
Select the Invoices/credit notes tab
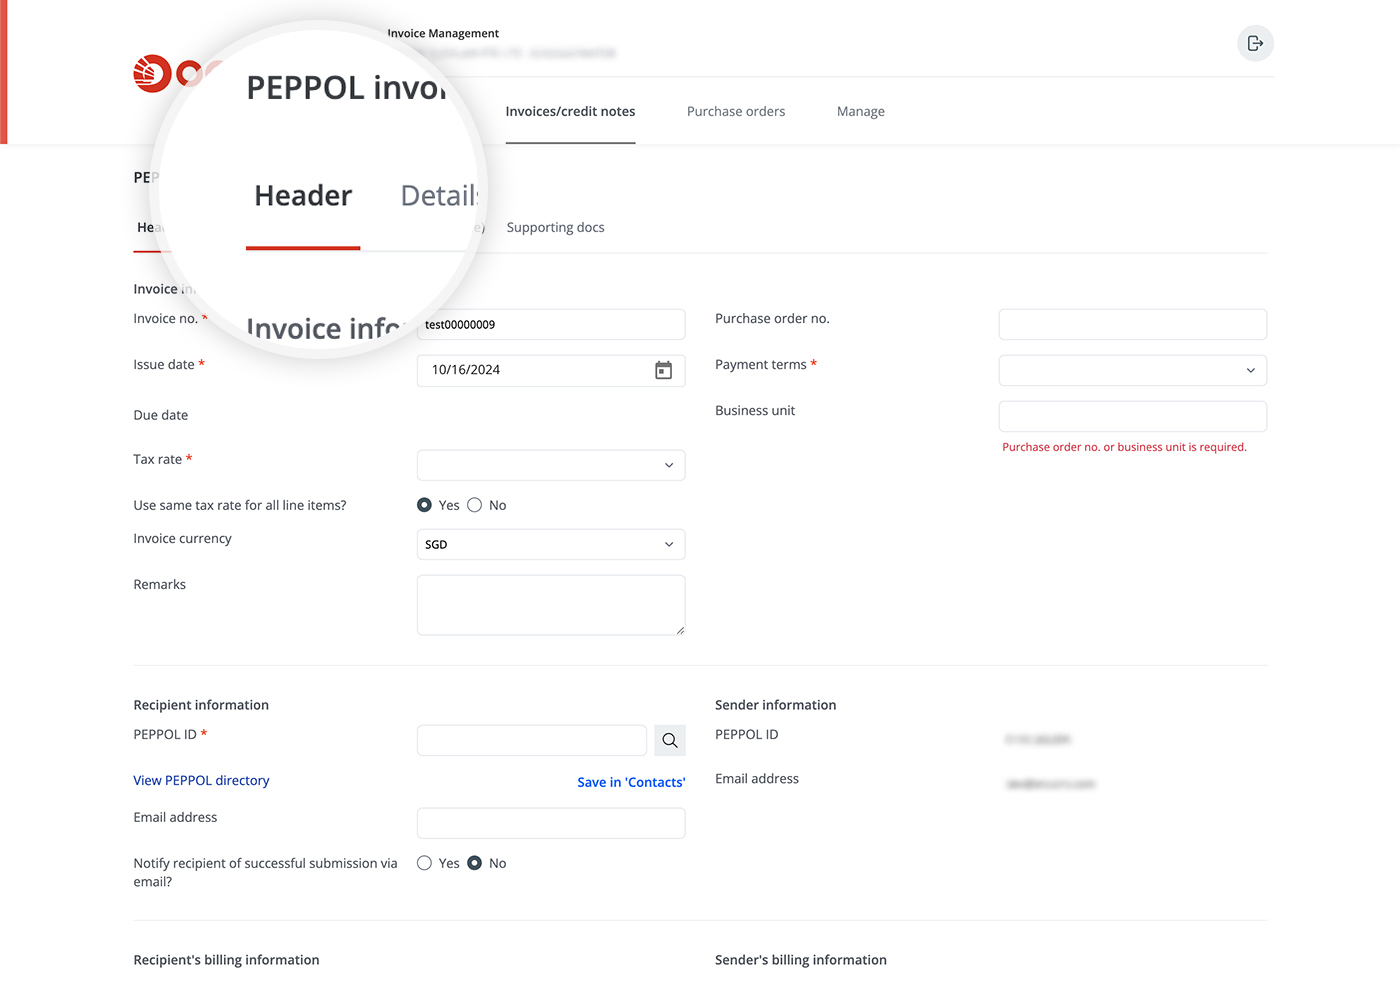(570, 111)
